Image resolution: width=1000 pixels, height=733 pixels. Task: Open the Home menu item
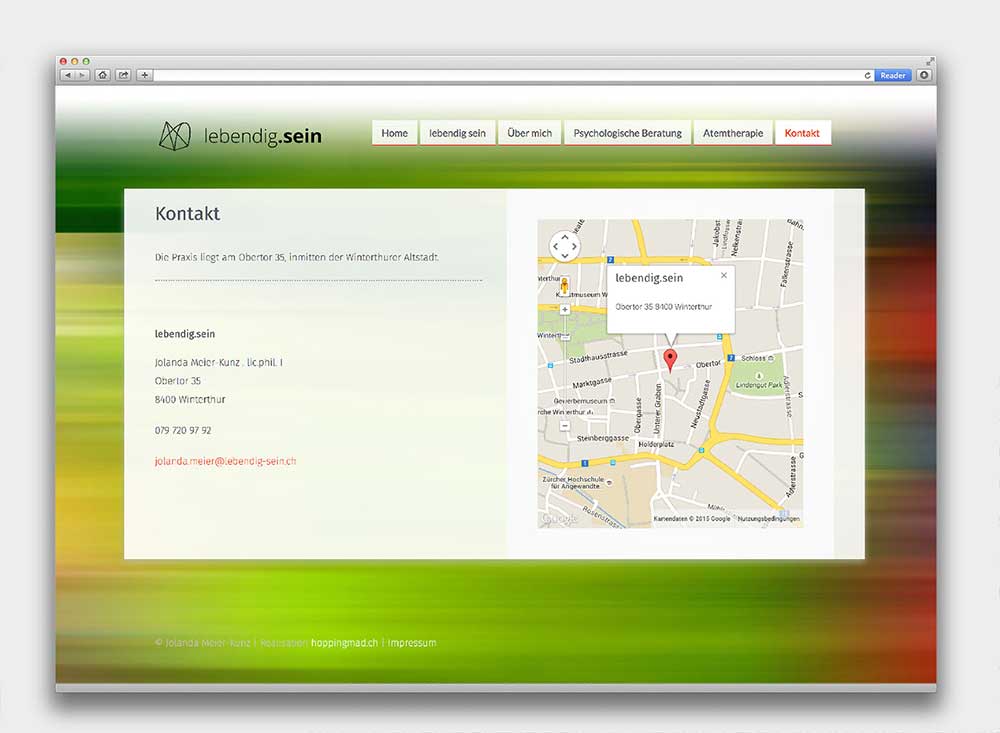tap(395, 133)
